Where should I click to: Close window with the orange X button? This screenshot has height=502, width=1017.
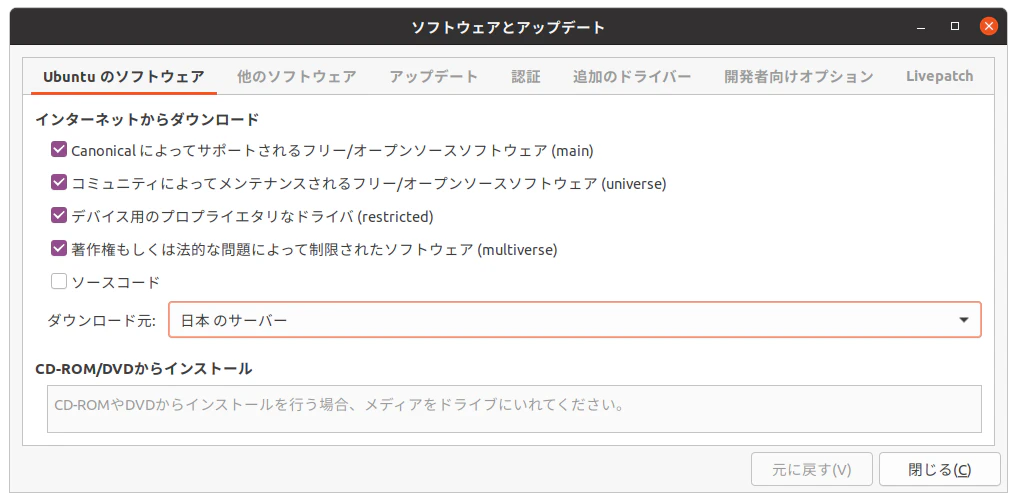(988, 27)
